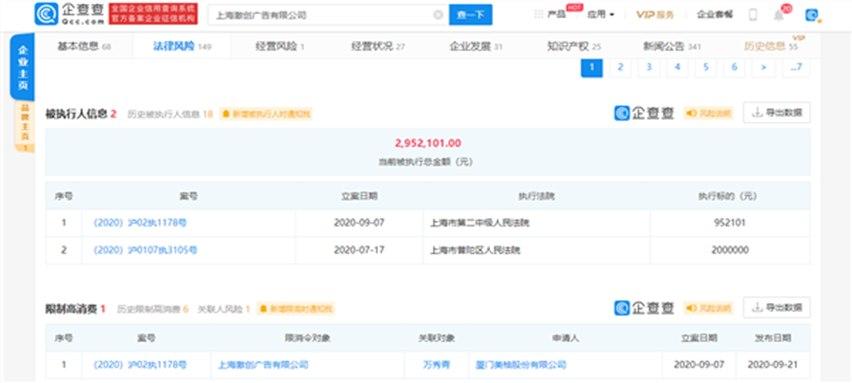Open the 产品 grid menu
Viewport: 852px width, 383px height.
550,15
